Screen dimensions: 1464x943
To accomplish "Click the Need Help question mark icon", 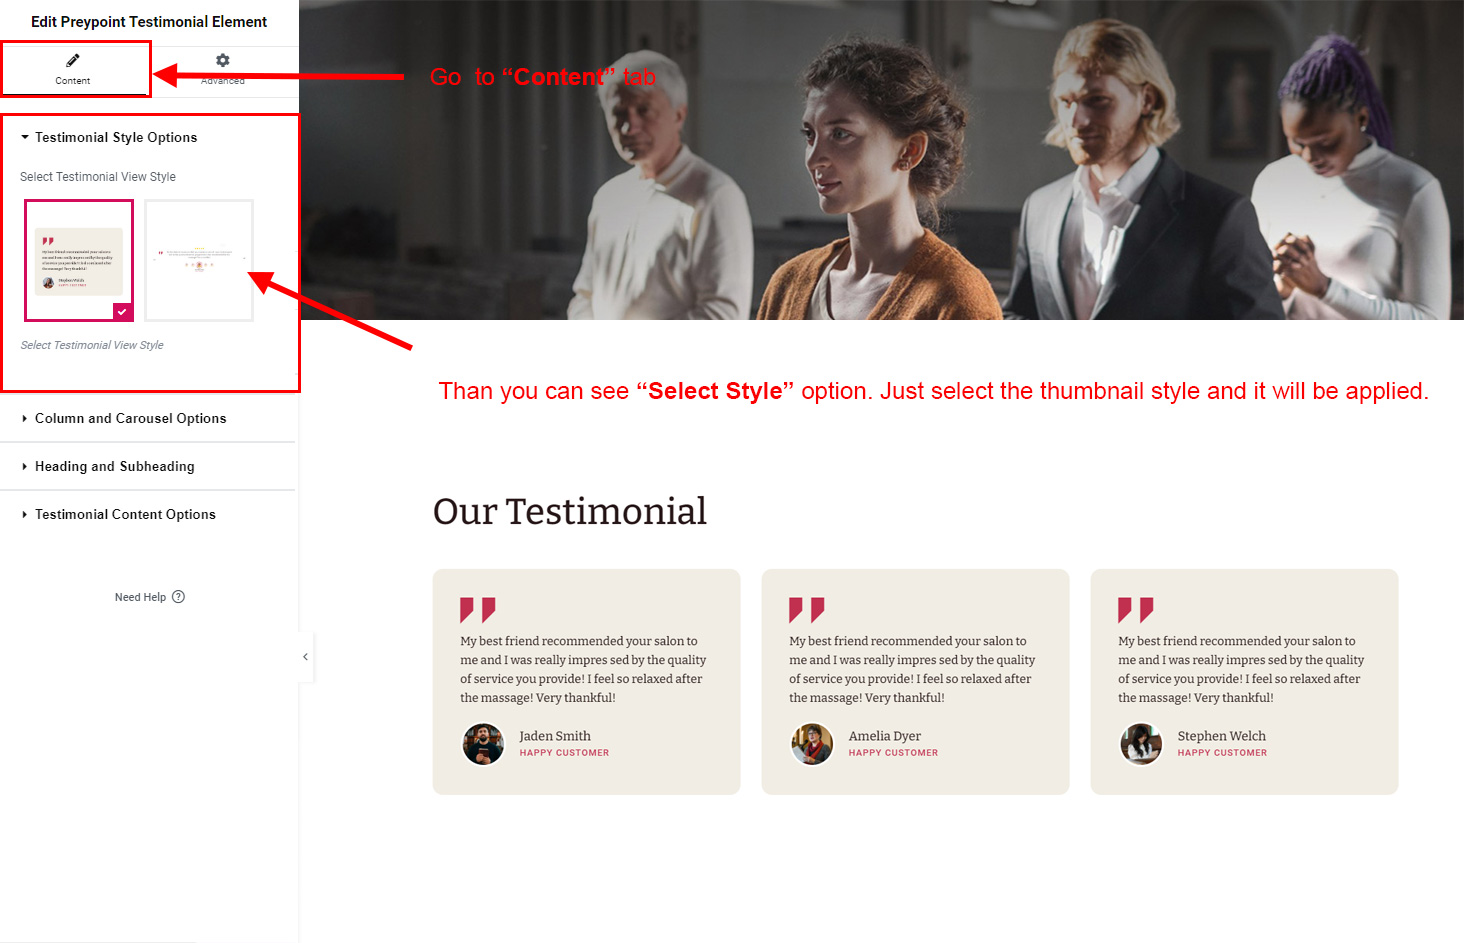I will click(179, 597).
